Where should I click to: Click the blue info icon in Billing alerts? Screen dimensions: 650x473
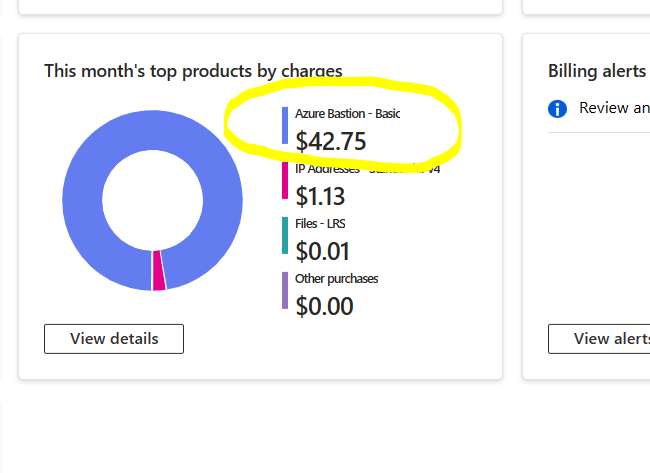pos(557,109)
